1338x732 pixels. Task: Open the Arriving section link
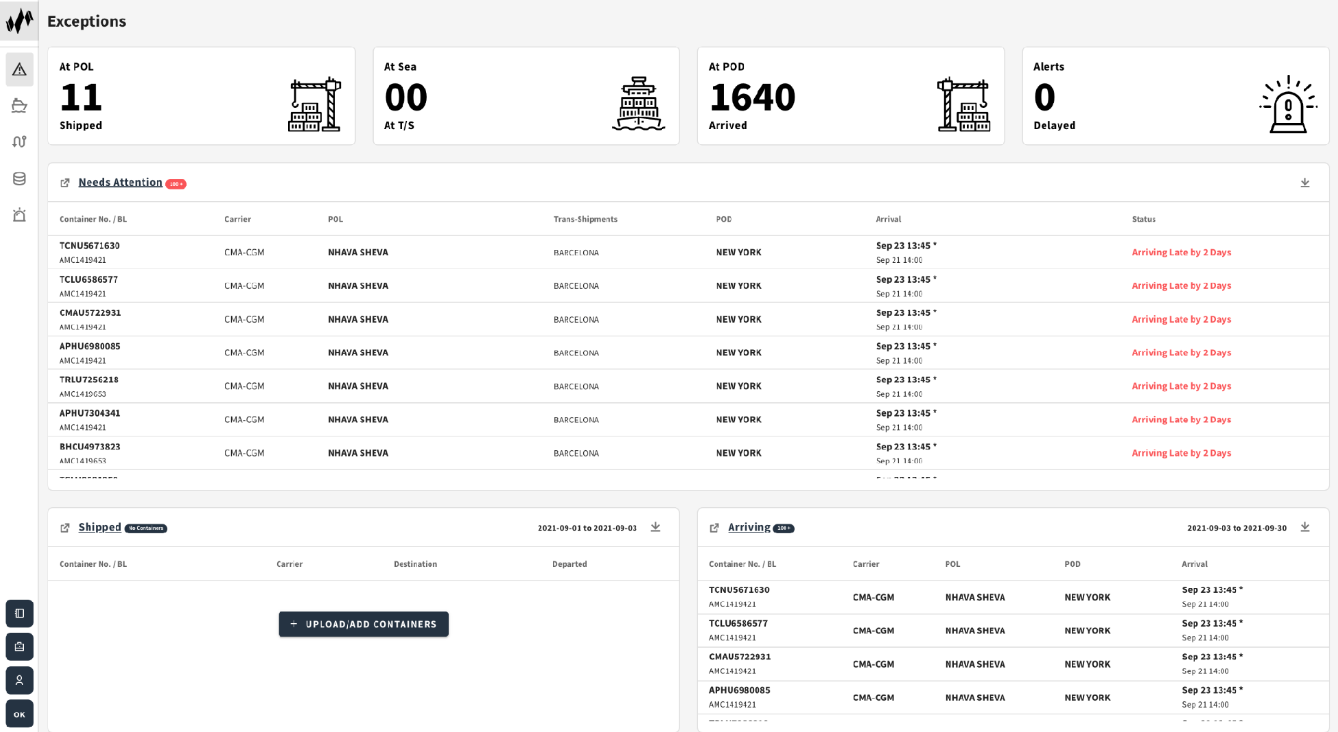click(748, 527)
